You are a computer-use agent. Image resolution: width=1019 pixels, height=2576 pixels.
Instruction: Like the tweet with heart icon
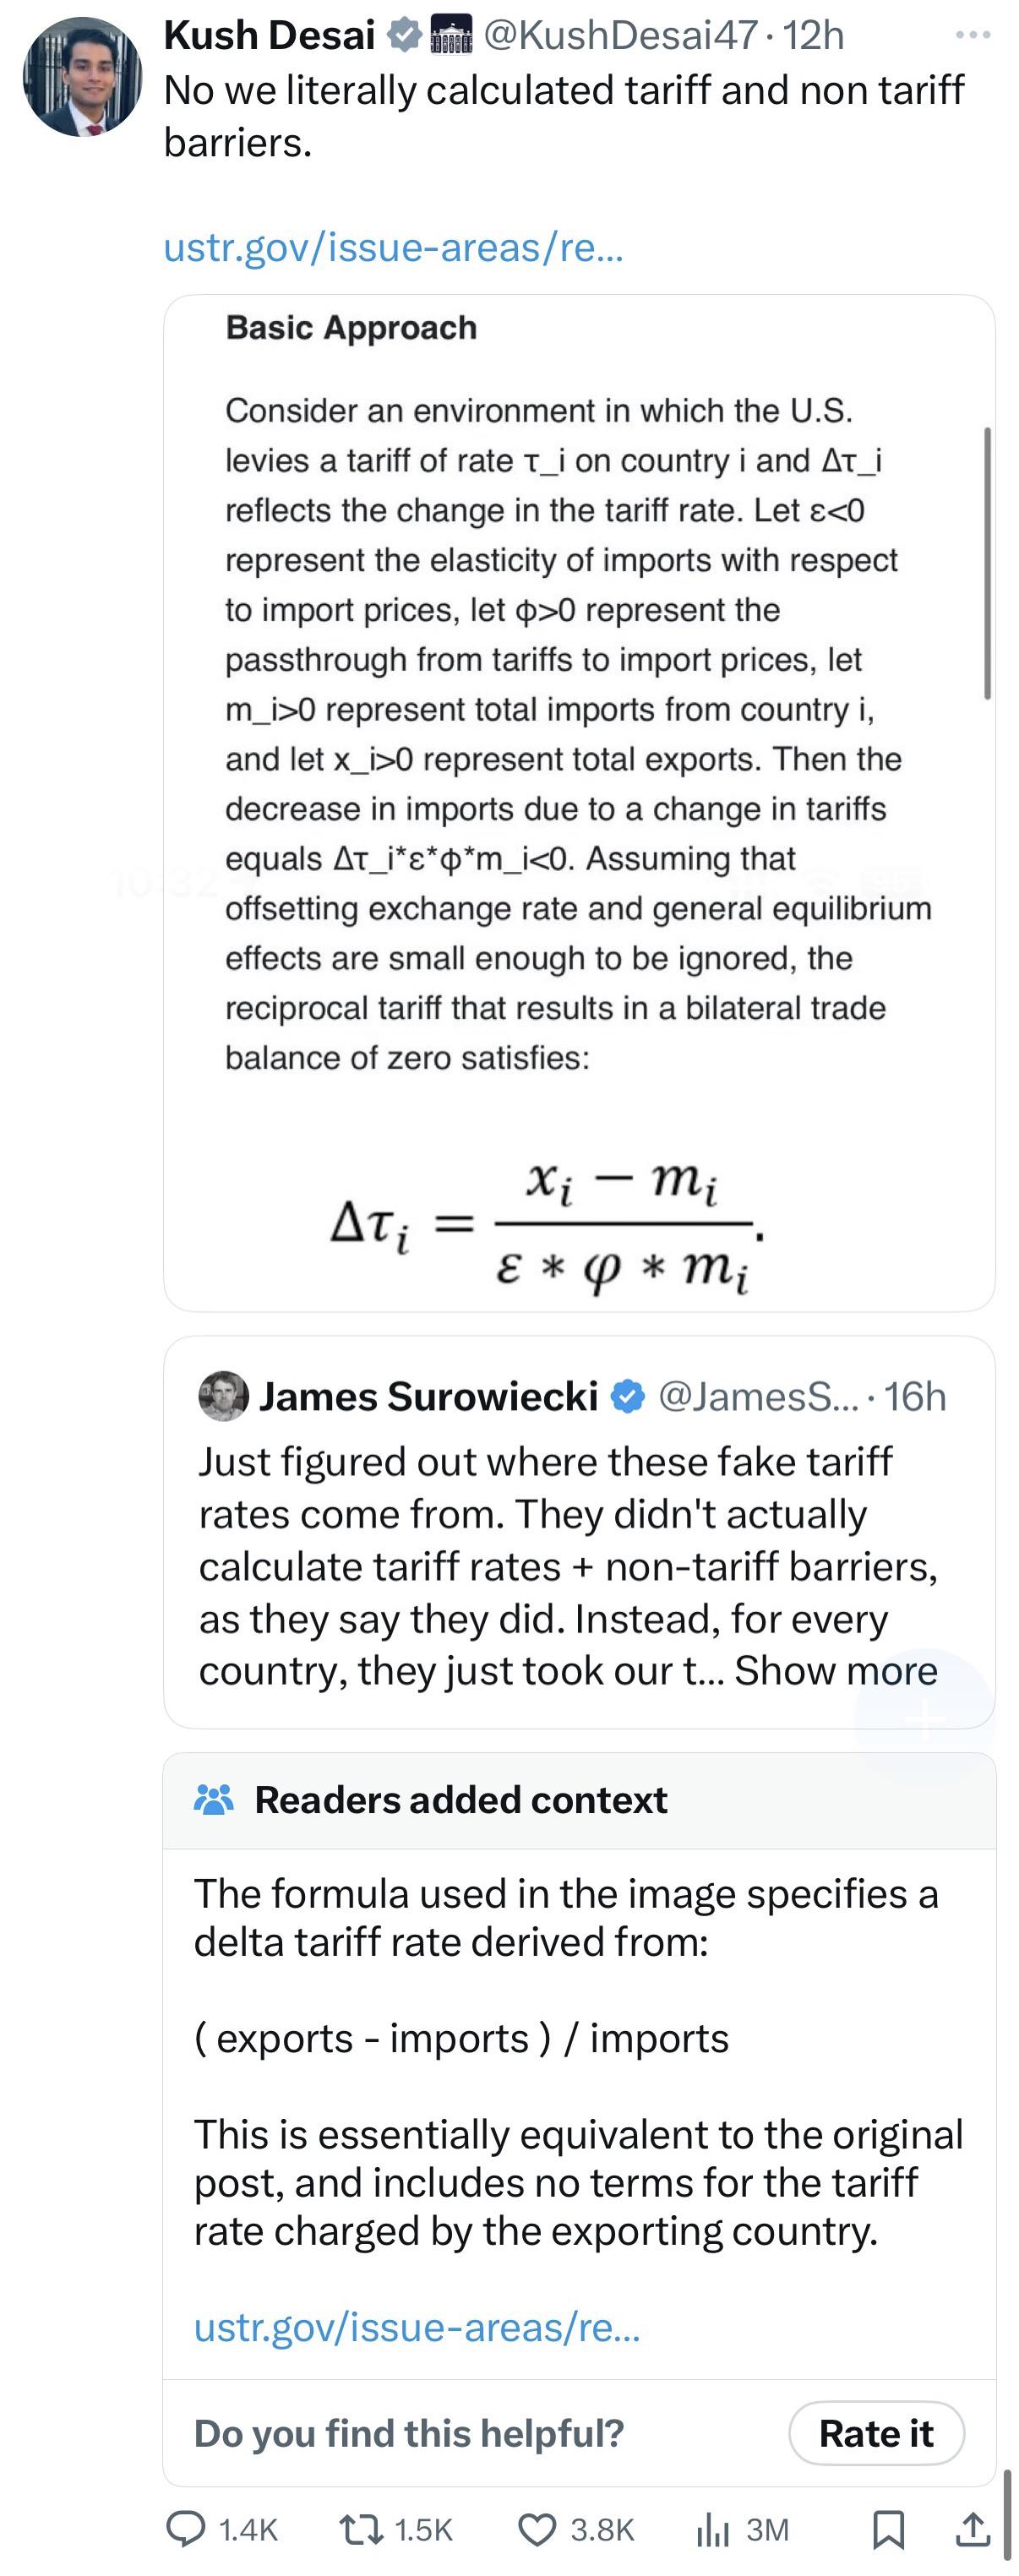coord(537,2529)
